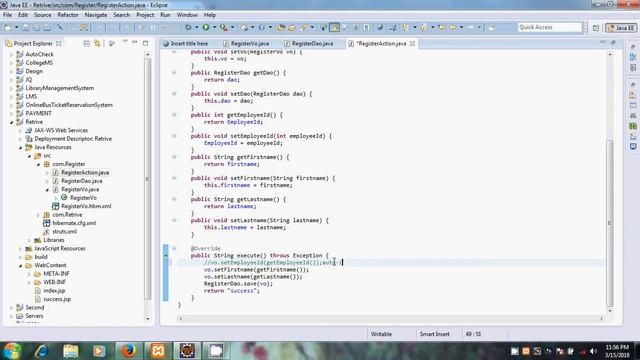
Task: Click the Writable status bar entry
Action: [381, 334]
